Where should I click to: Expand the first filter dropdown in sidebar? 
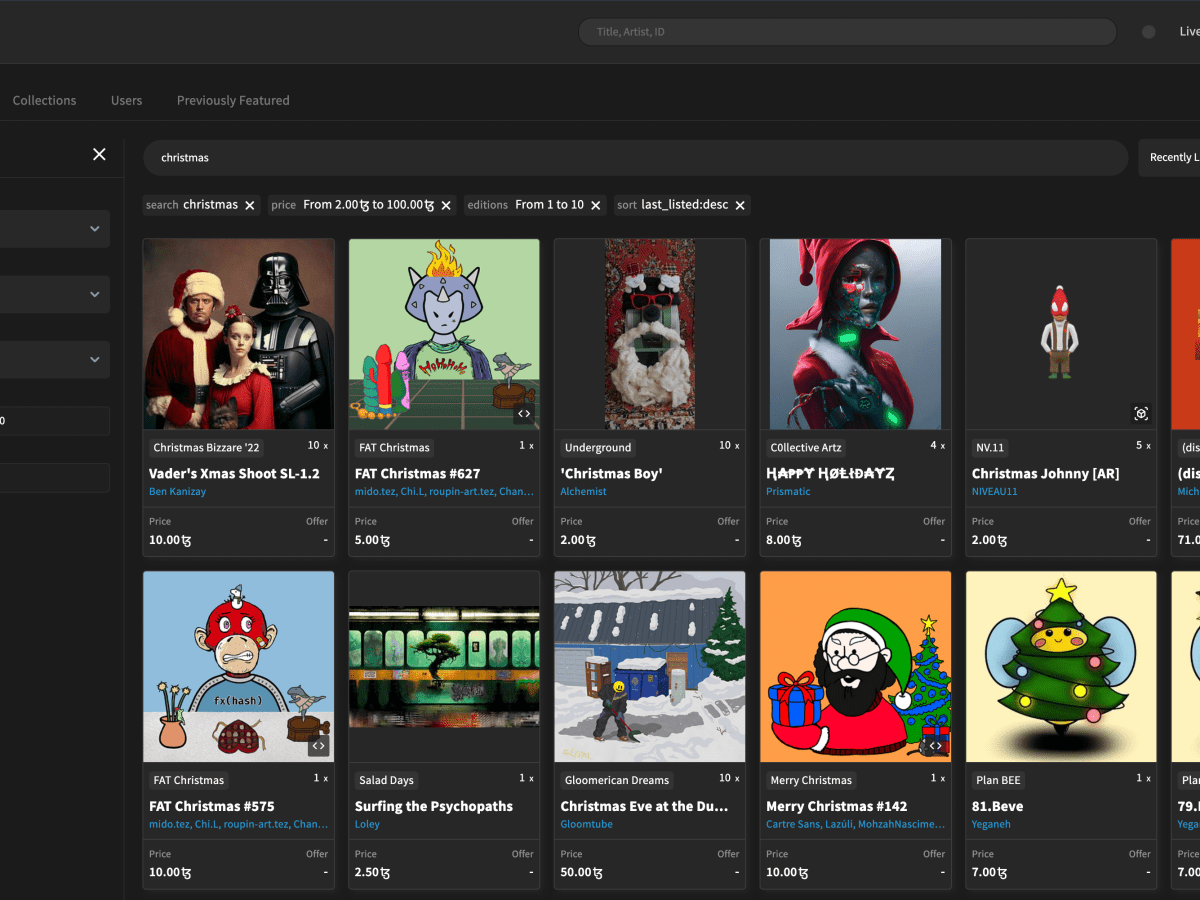point(94,229)
